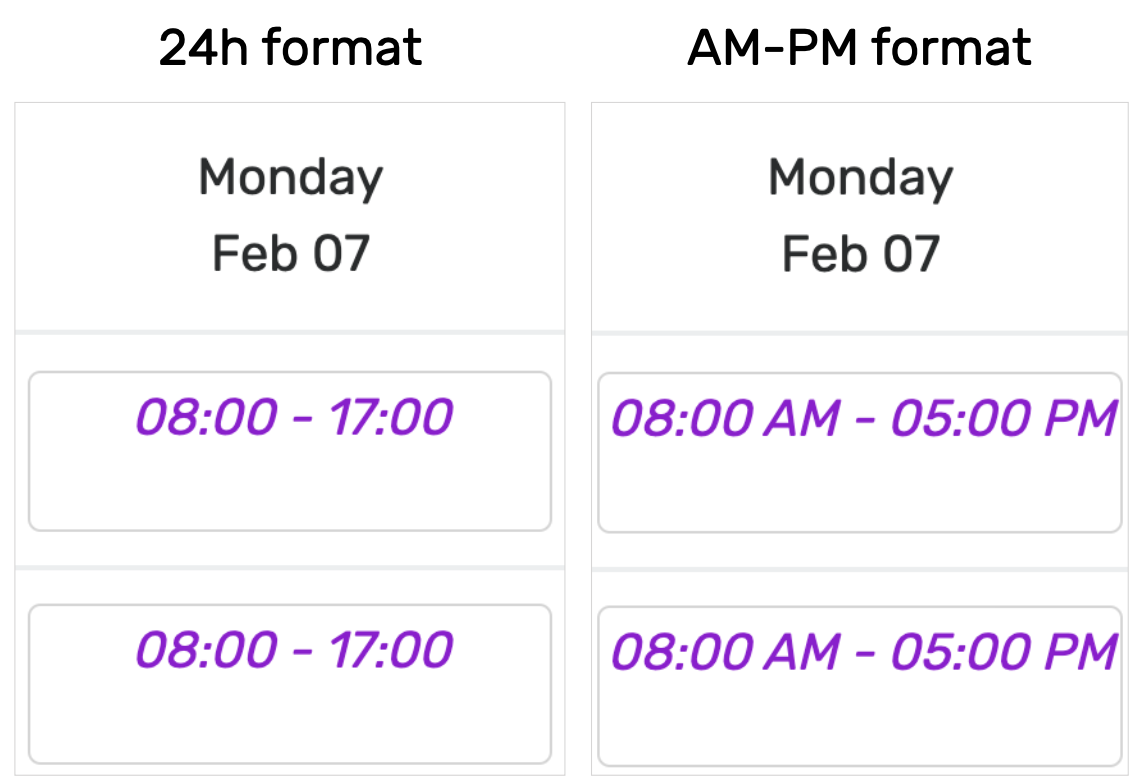Choose the second 08:00 AM - 05:00 PM slot
The height and width of the screenshot is (784, 1138).
[x=860, y=686]
